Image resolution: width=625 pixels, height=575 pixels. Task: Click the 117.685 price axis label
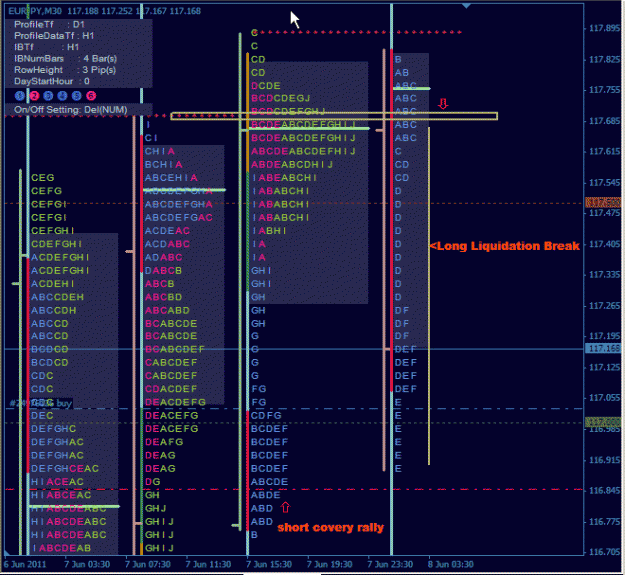click(604, 121)
